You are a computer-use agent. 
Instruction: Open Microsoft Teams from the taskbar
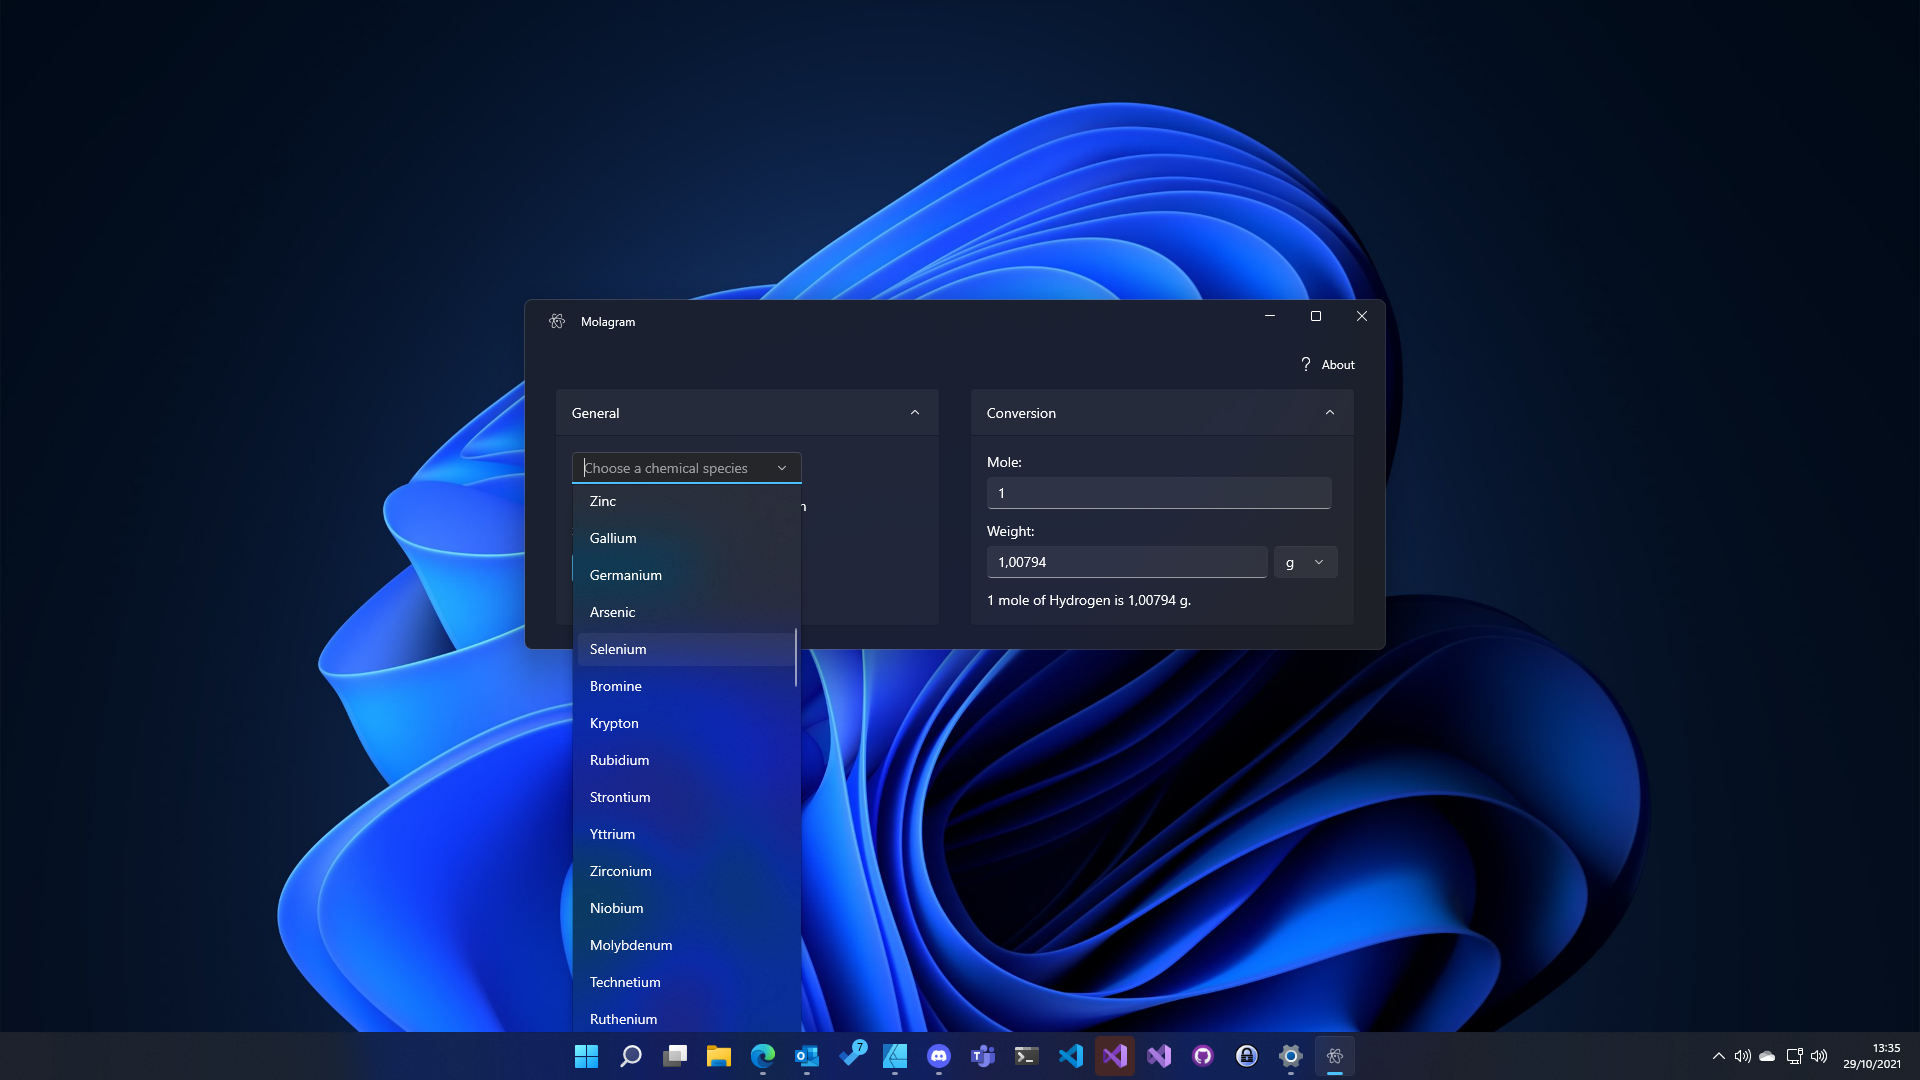(983, 1056)
